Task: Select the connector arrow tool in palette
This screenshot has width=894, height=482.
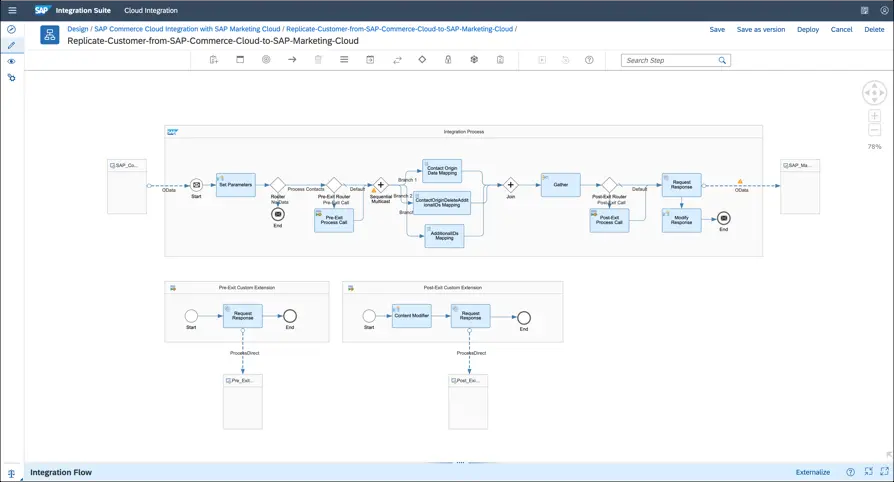Action: pos(292,60)
